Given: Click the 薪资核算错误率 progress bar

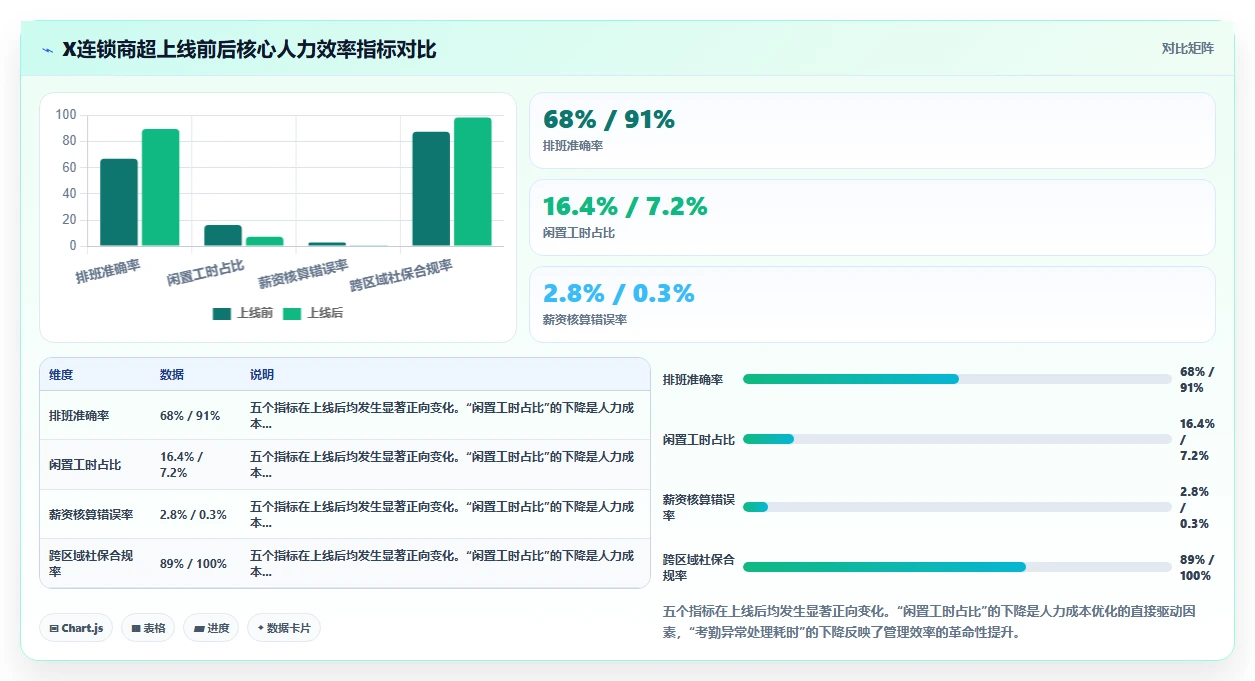Looking at the screenshot, I should (957, 507).
